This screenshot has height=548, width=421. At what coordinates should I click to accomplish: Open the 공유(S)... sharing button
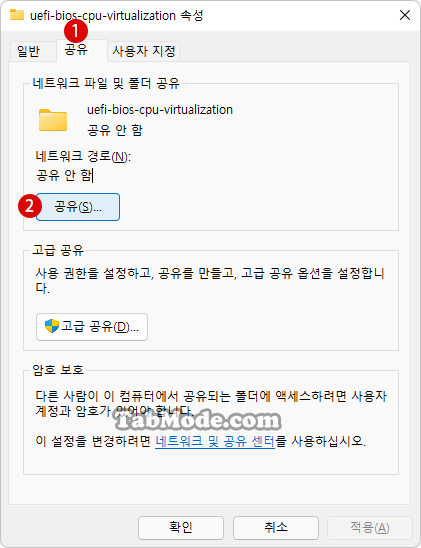pos(78,207)
